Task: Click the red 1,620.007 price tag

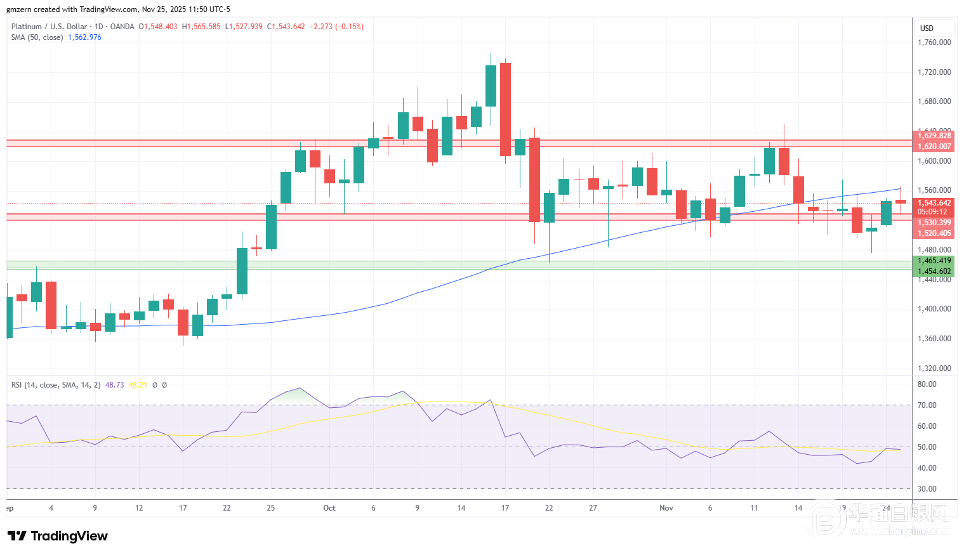Action: [x=931, y=146]
